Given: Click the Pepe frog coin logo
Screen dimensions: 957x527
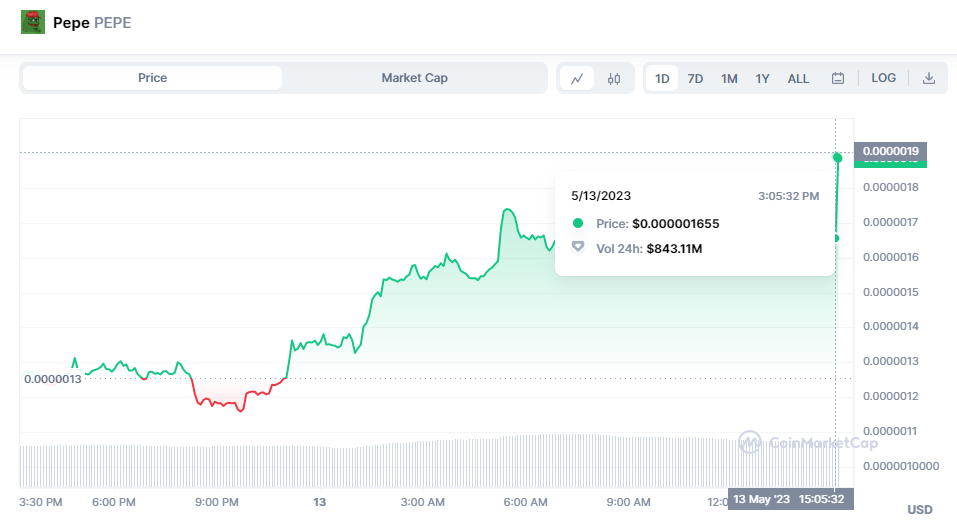Looking at the screenshot, I should (33, 22).
